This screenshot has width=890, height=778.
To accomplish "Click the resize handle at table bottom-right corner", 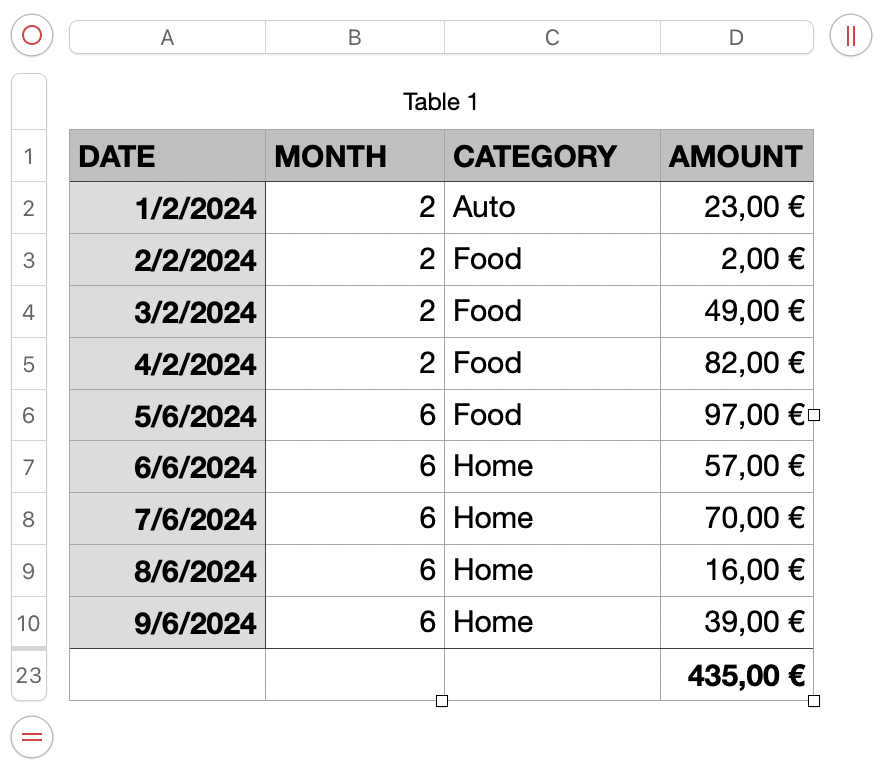I will pyautogui.click(x=814, y=701).
